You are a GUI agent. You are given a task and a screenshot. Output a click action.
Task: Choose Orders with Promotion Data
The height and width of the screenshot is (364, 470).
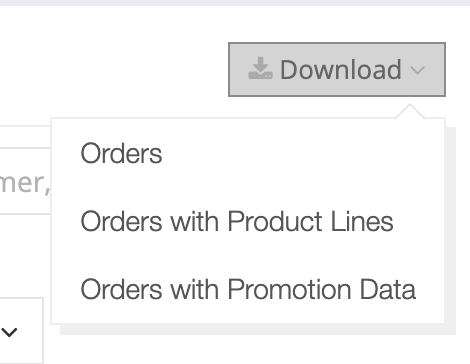[248, 289]
